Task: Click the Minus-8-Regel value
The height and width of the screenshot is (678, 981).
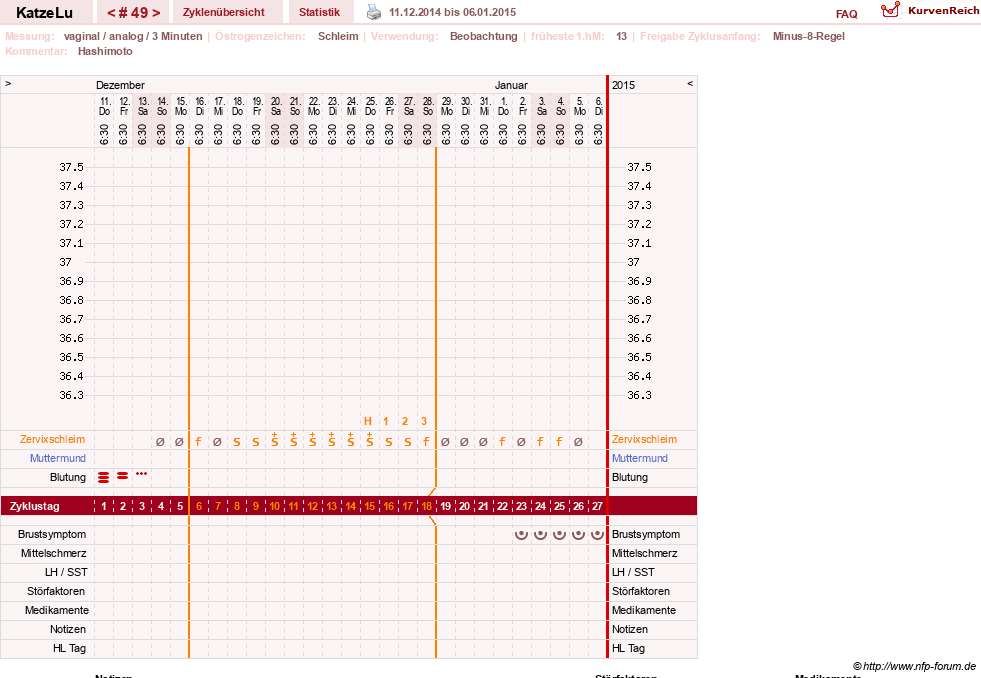Action: (x=808, y=36)
